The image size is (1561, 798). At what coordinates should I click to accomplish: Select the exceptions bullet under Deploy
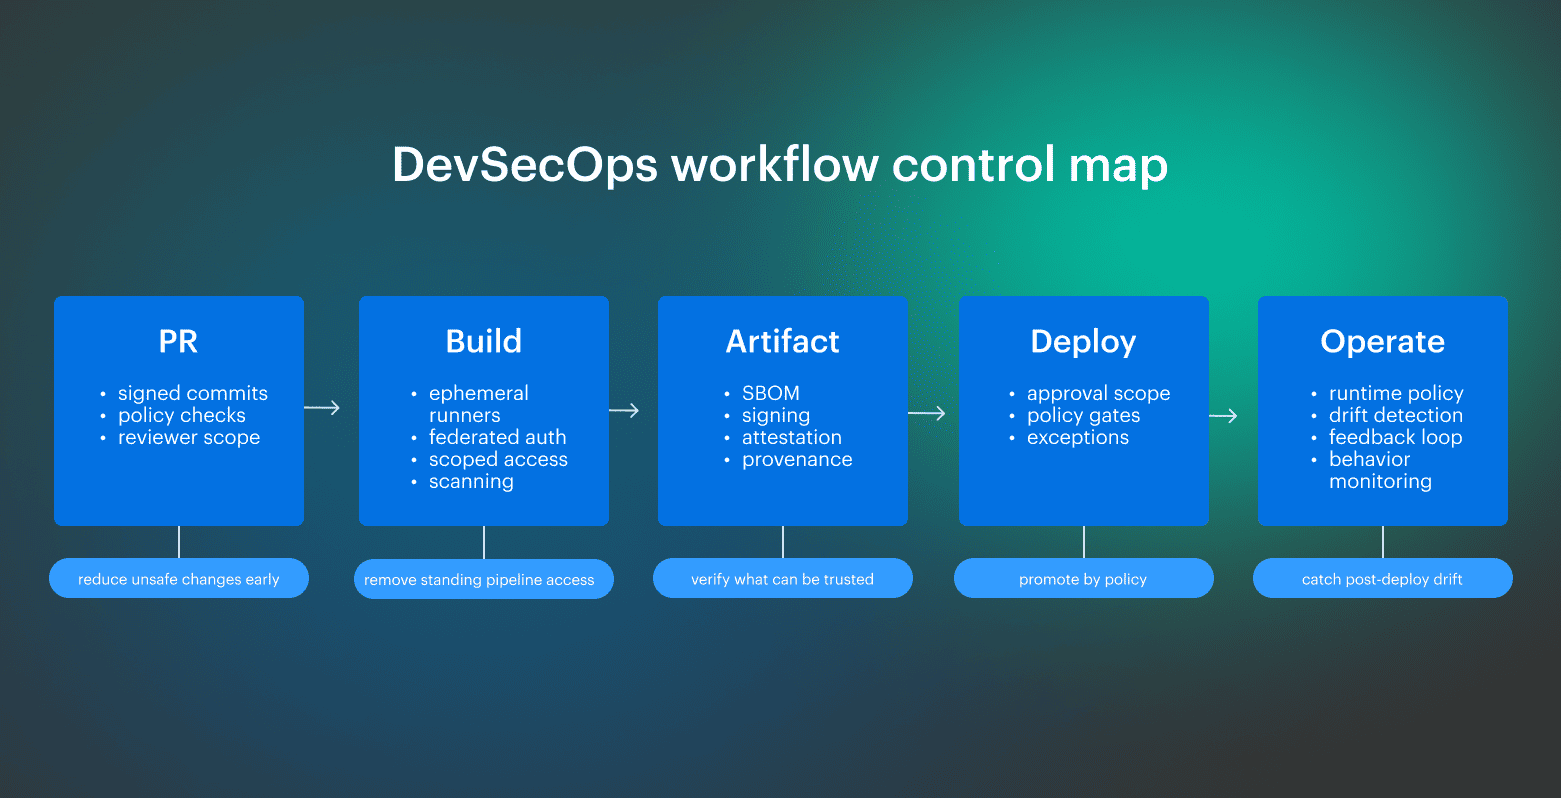[1078, 437]
